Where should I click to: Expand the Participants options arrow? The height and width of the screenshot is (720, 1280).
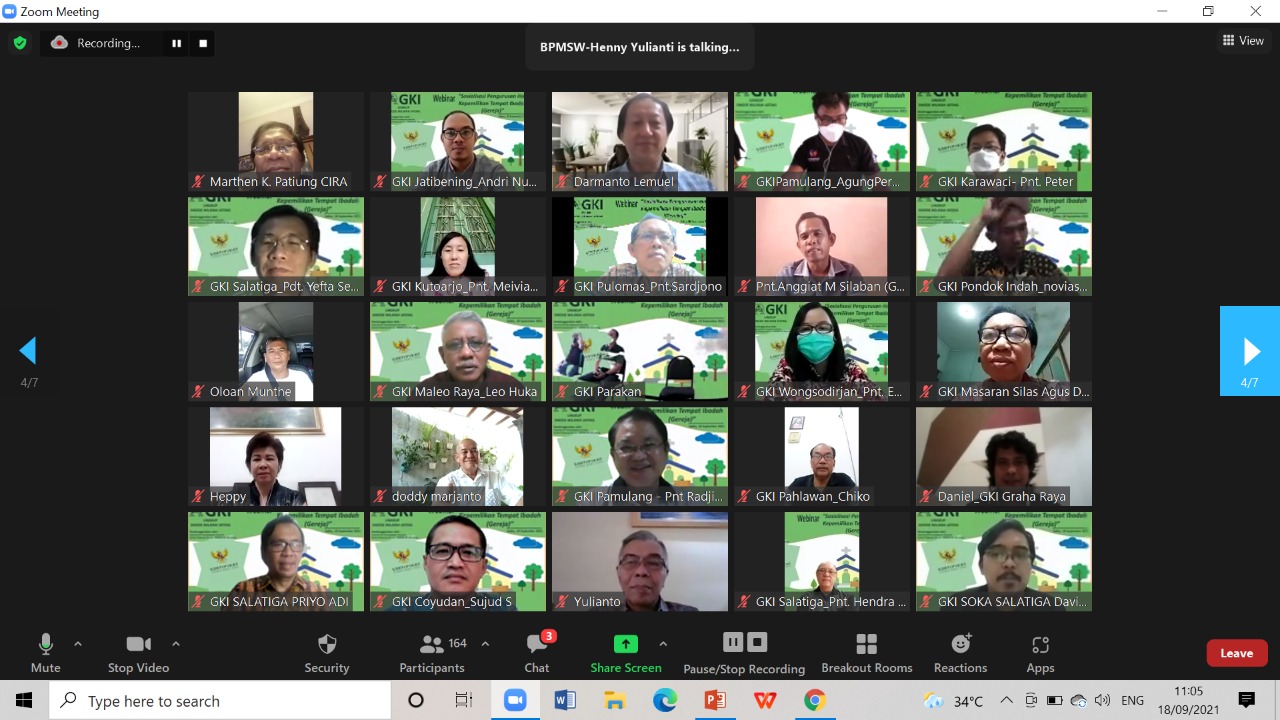coord(485,644)
